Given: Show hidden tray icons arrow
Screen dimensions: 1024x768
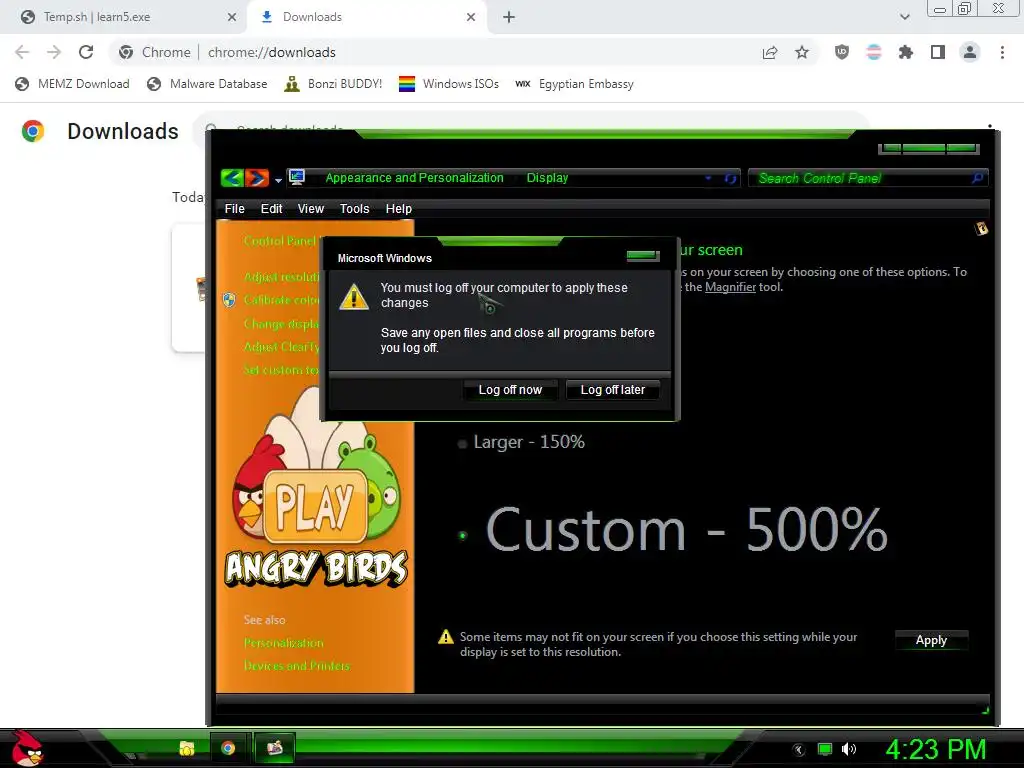Looking at the screenshot, I should click(799, 750).
